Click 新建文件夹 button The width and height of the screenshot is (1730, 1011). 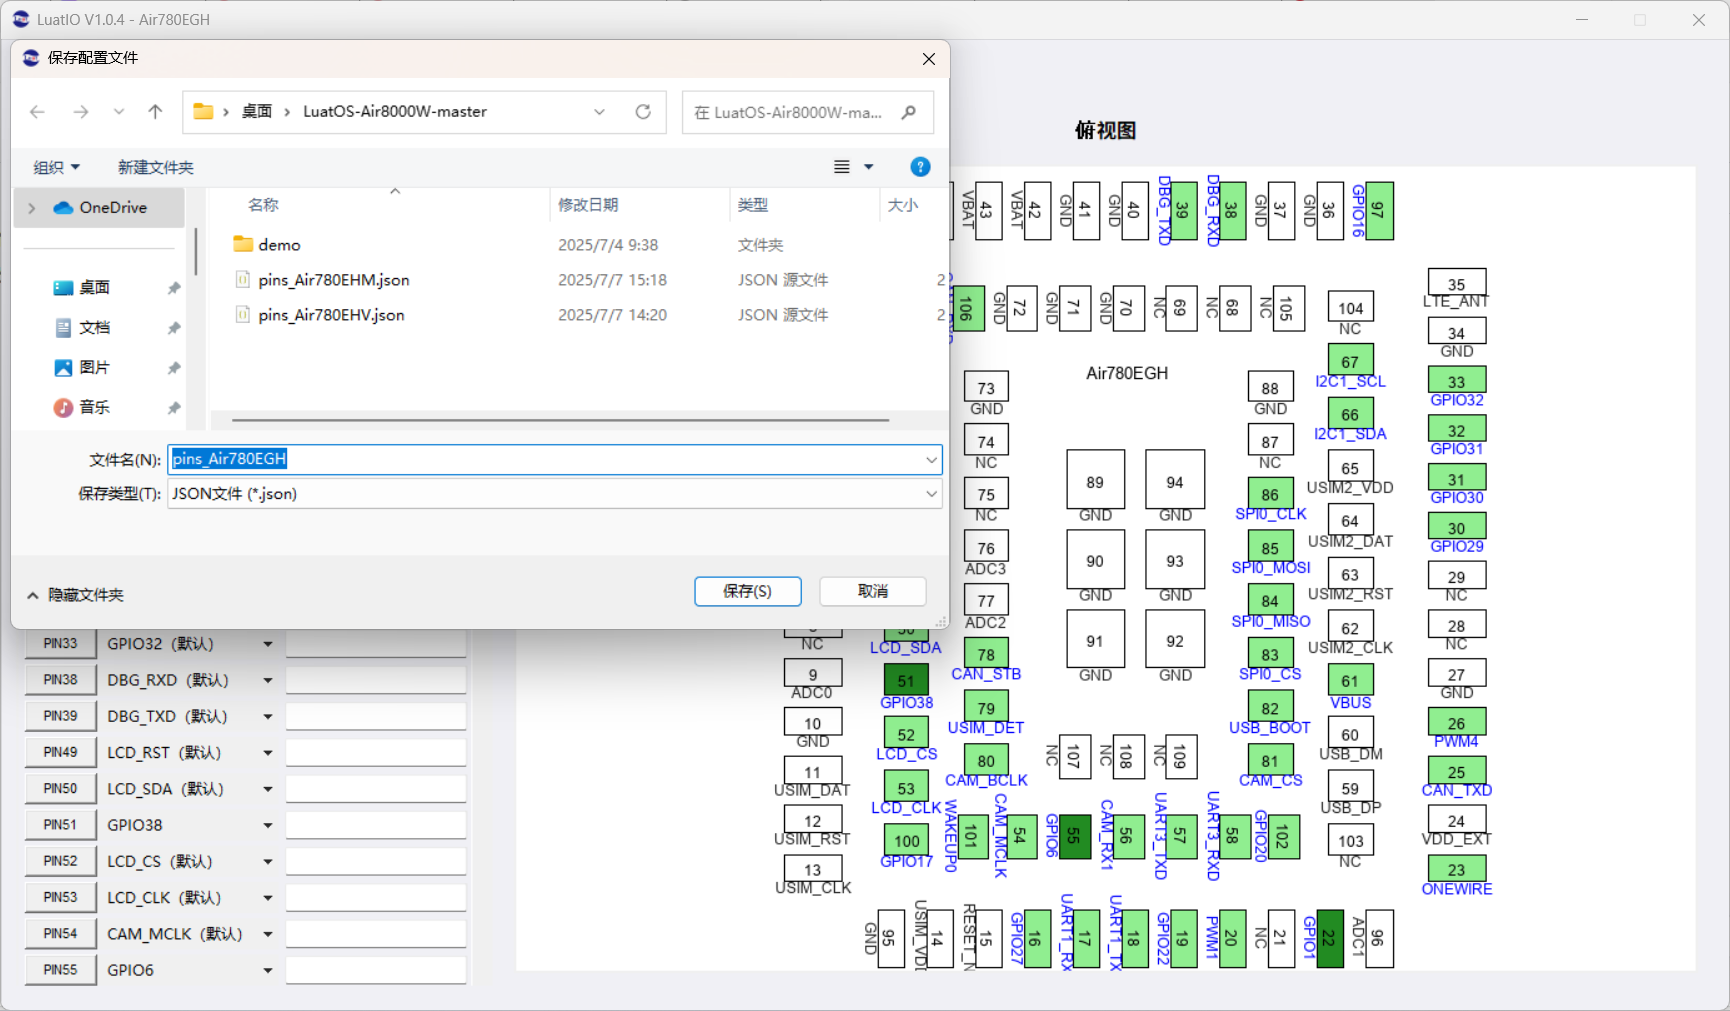(155, 167)
